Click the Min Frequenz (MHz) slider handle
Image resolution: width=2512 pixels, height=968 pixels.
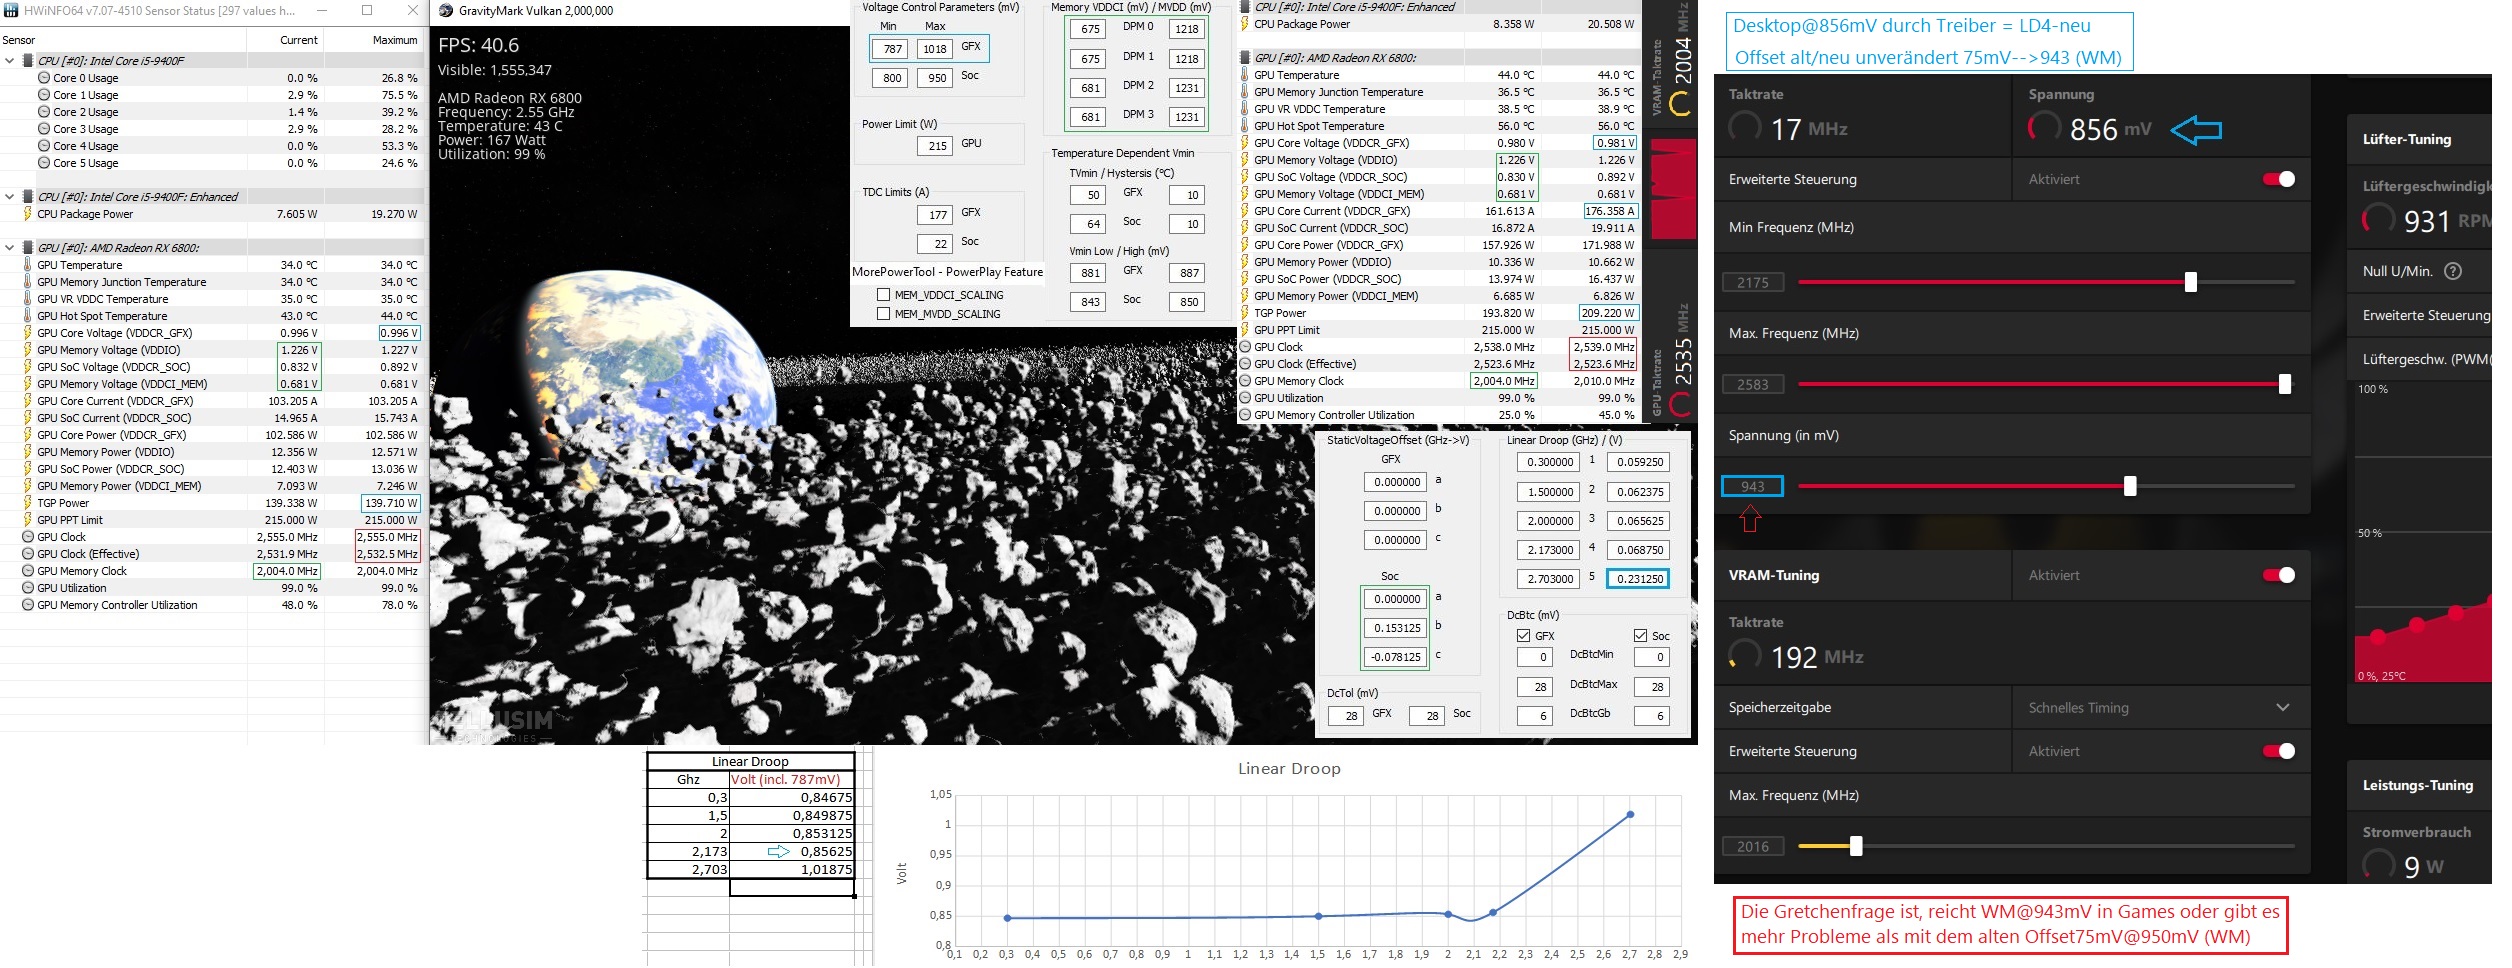[x=2191, y=282]
